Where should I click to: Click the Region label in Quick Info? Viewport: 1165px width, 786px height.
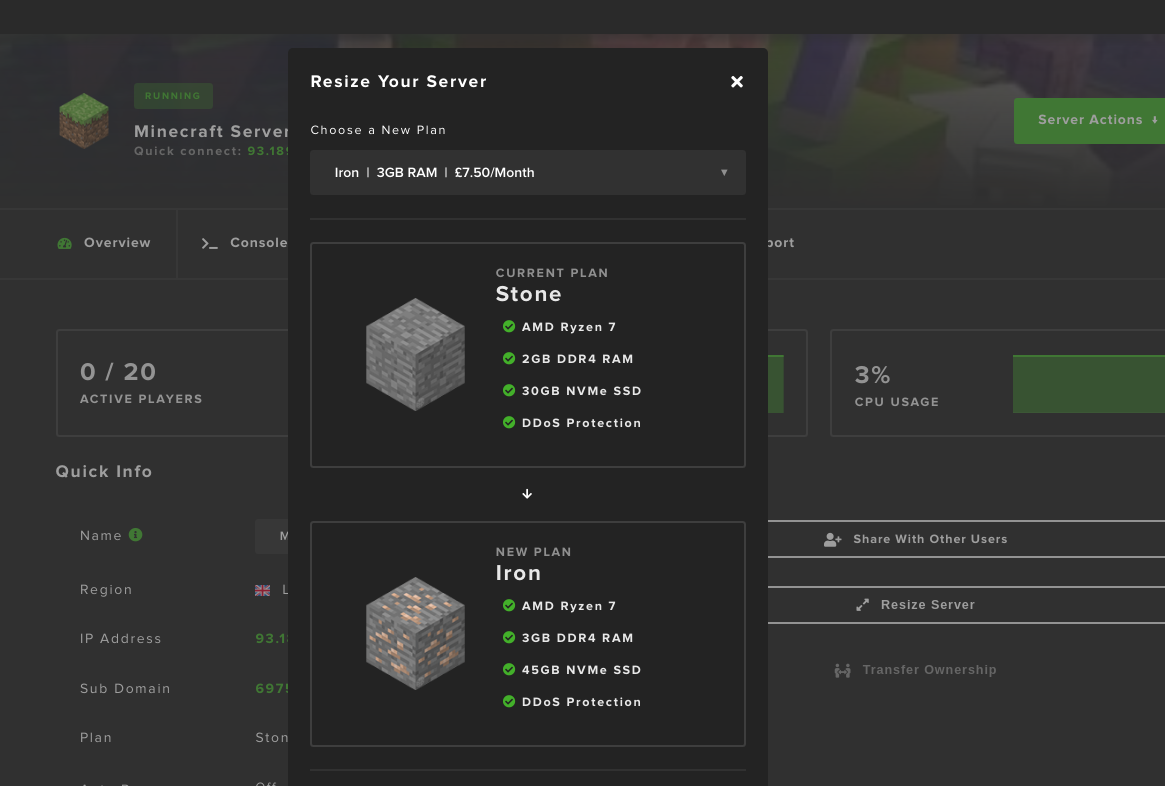106,590
